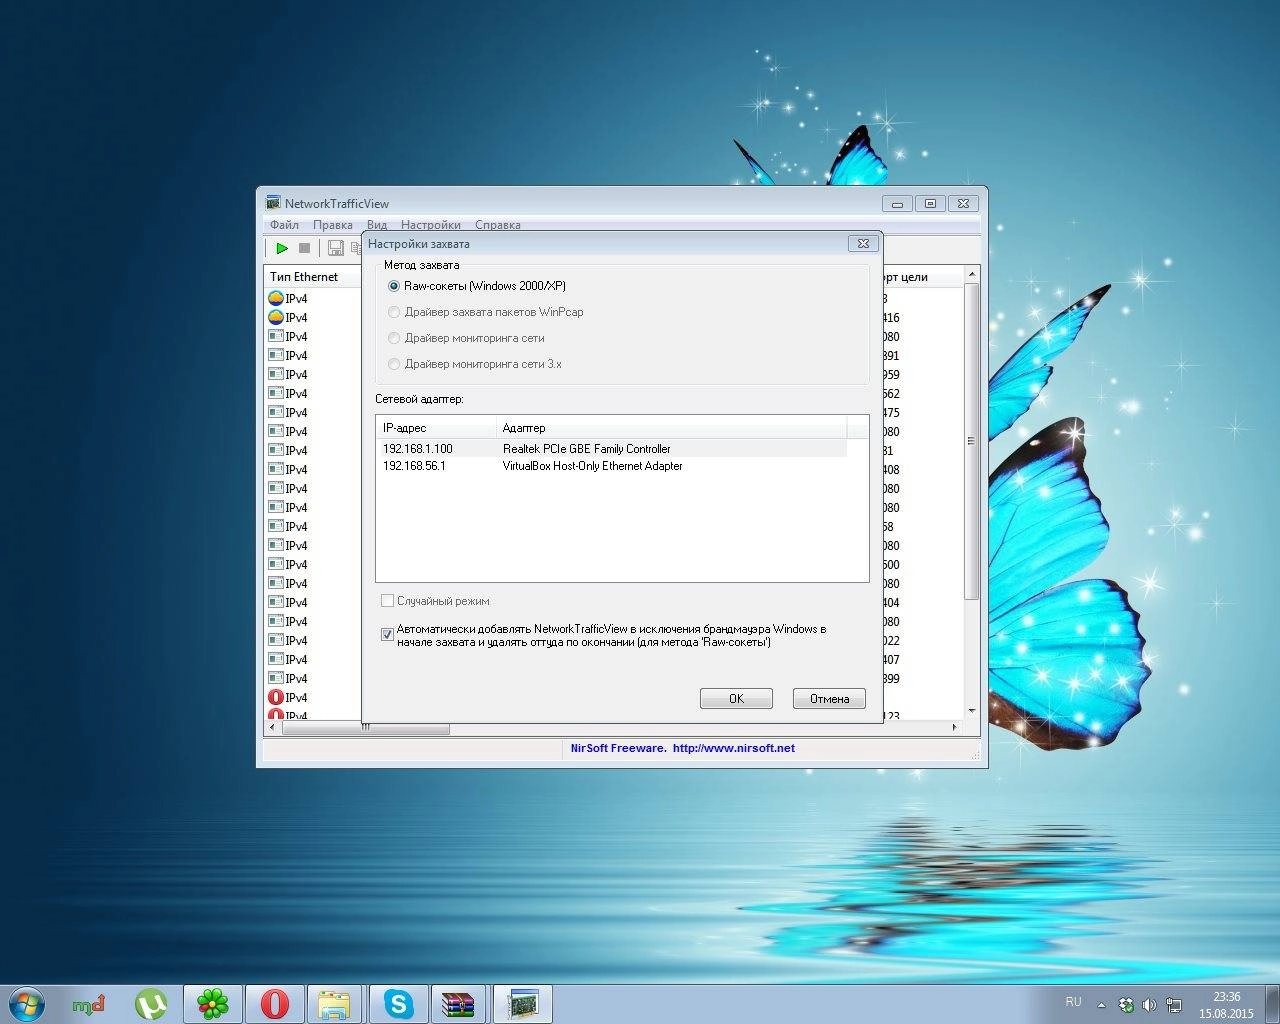Open the Вид menu
The image size is (1280, 1024).
click(x=377, y=225)
